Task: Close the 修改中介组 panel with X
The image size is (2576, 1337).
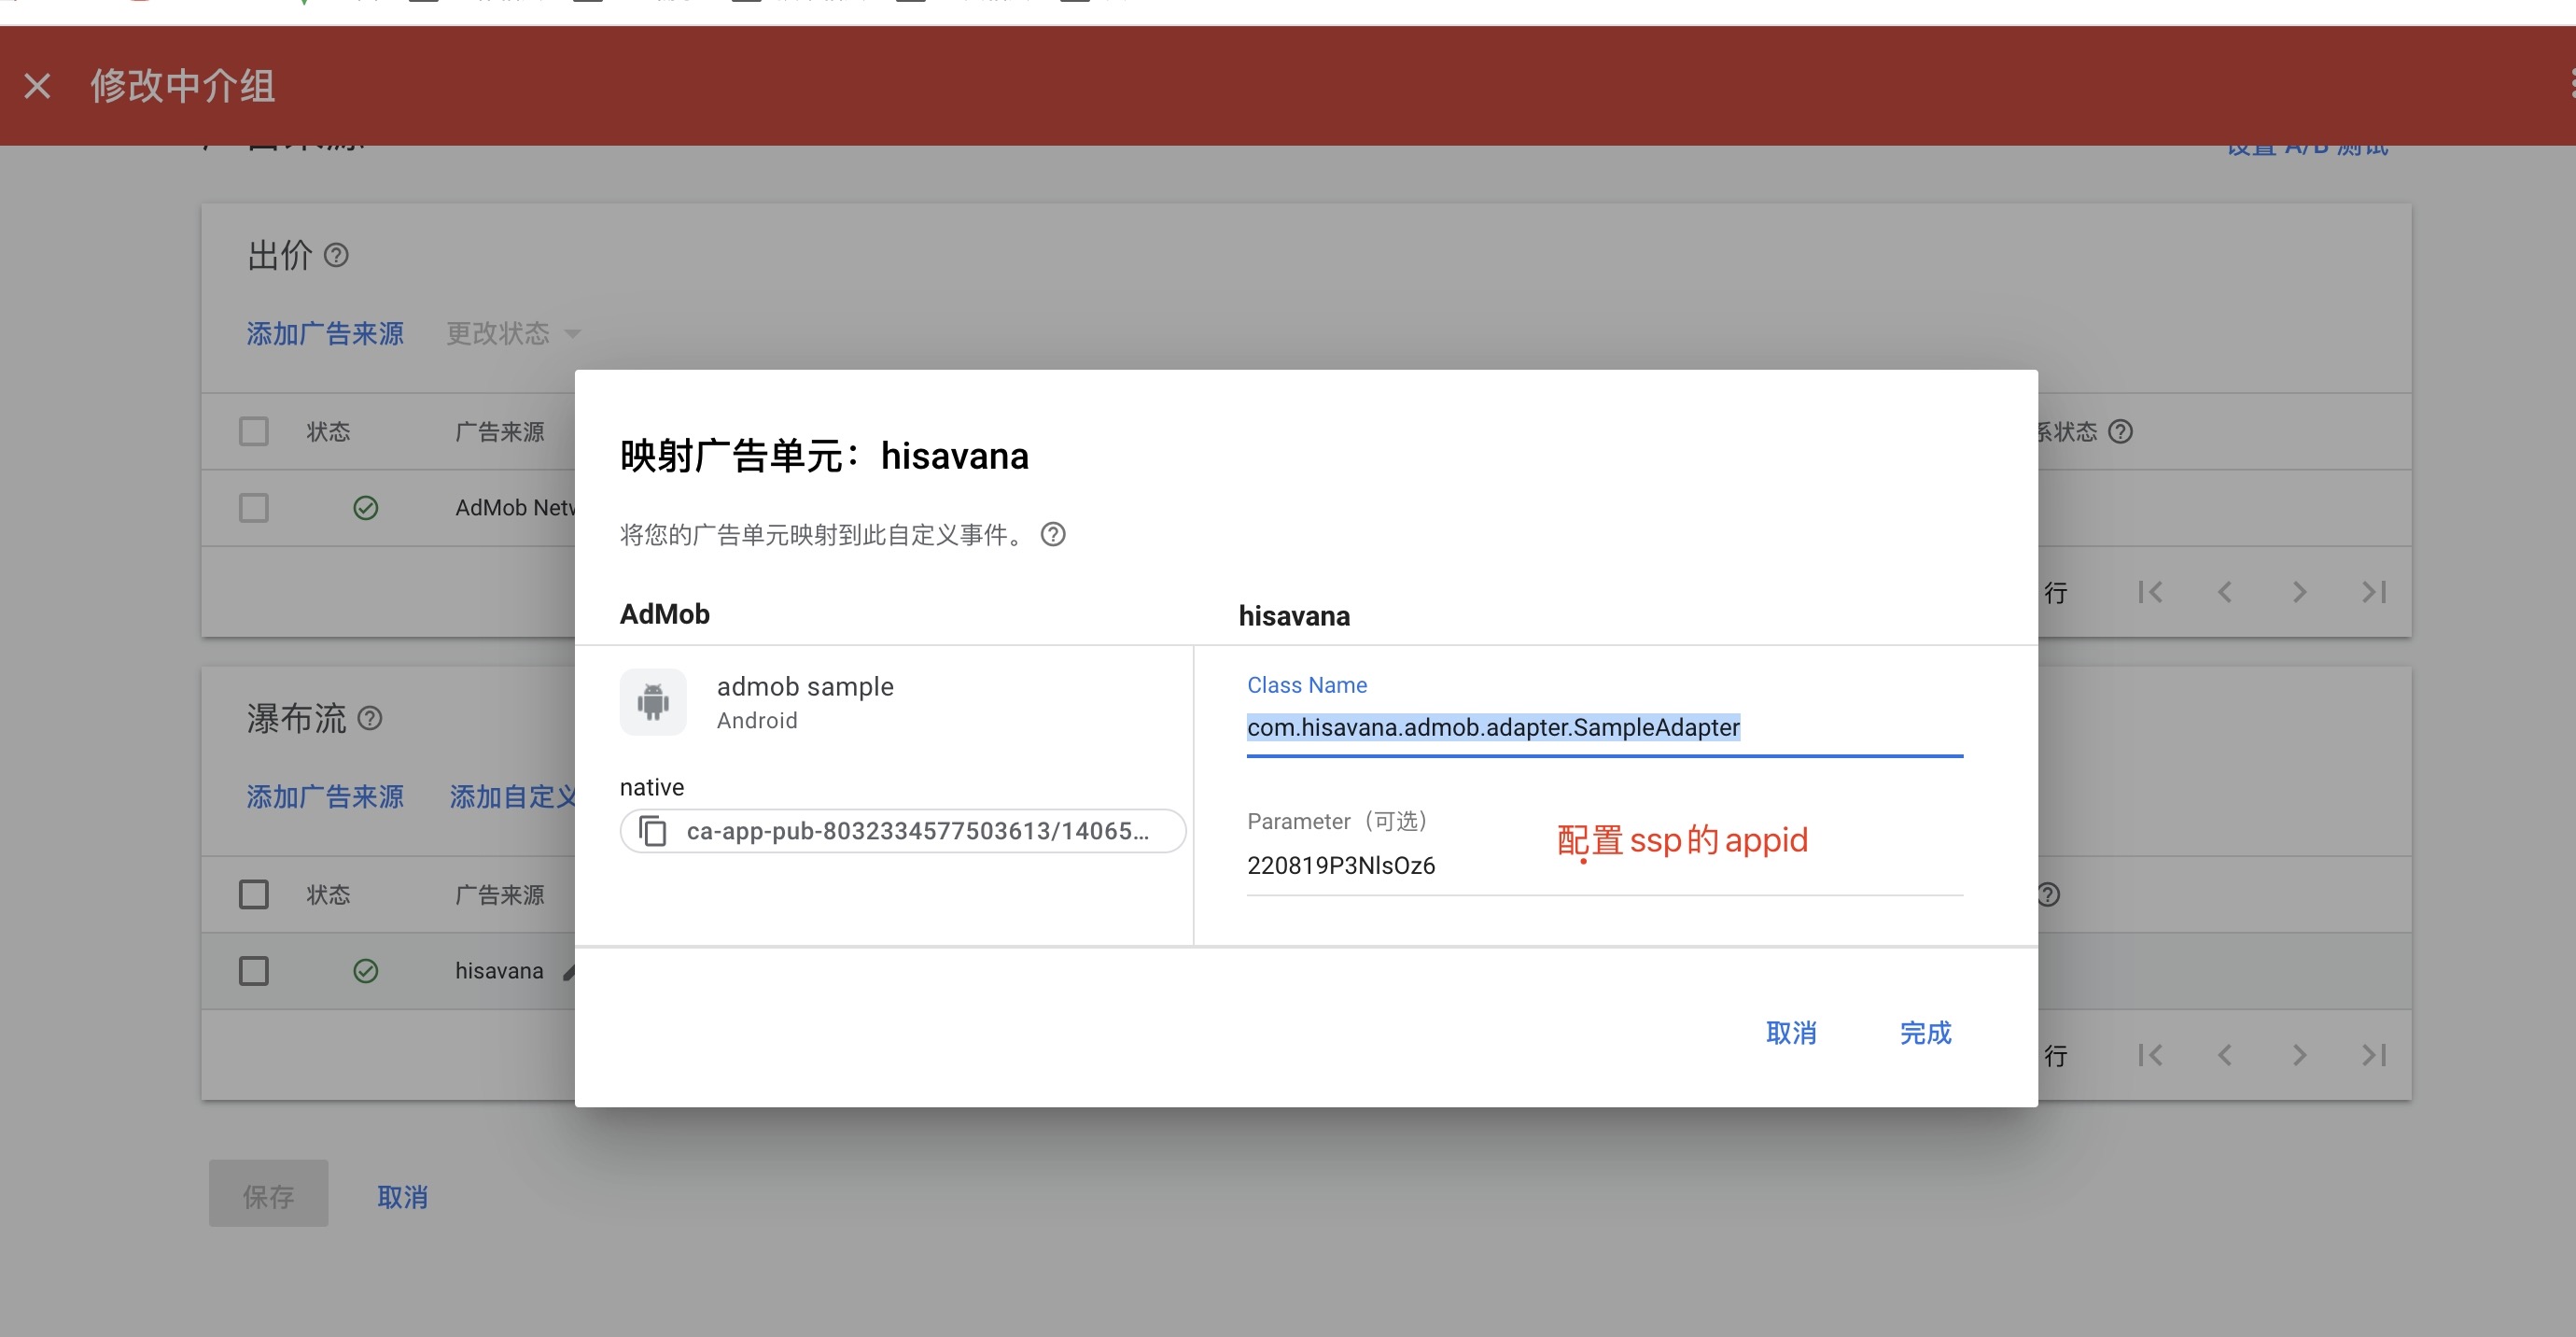Action: (x=37, y=86)
